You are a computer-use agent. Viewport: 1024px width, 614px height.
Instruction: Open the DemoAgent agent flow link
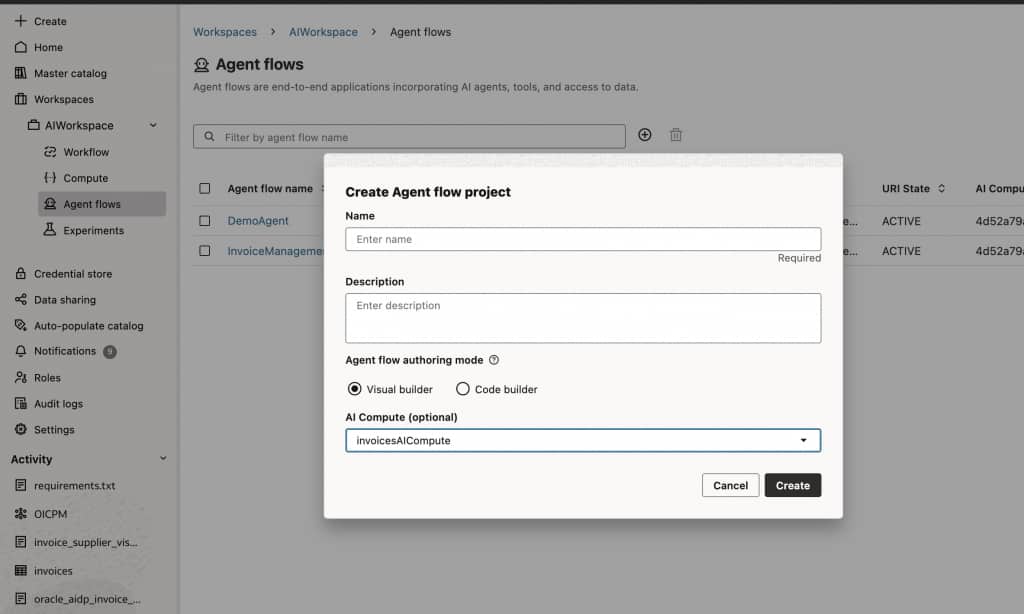tap(258, 221)
